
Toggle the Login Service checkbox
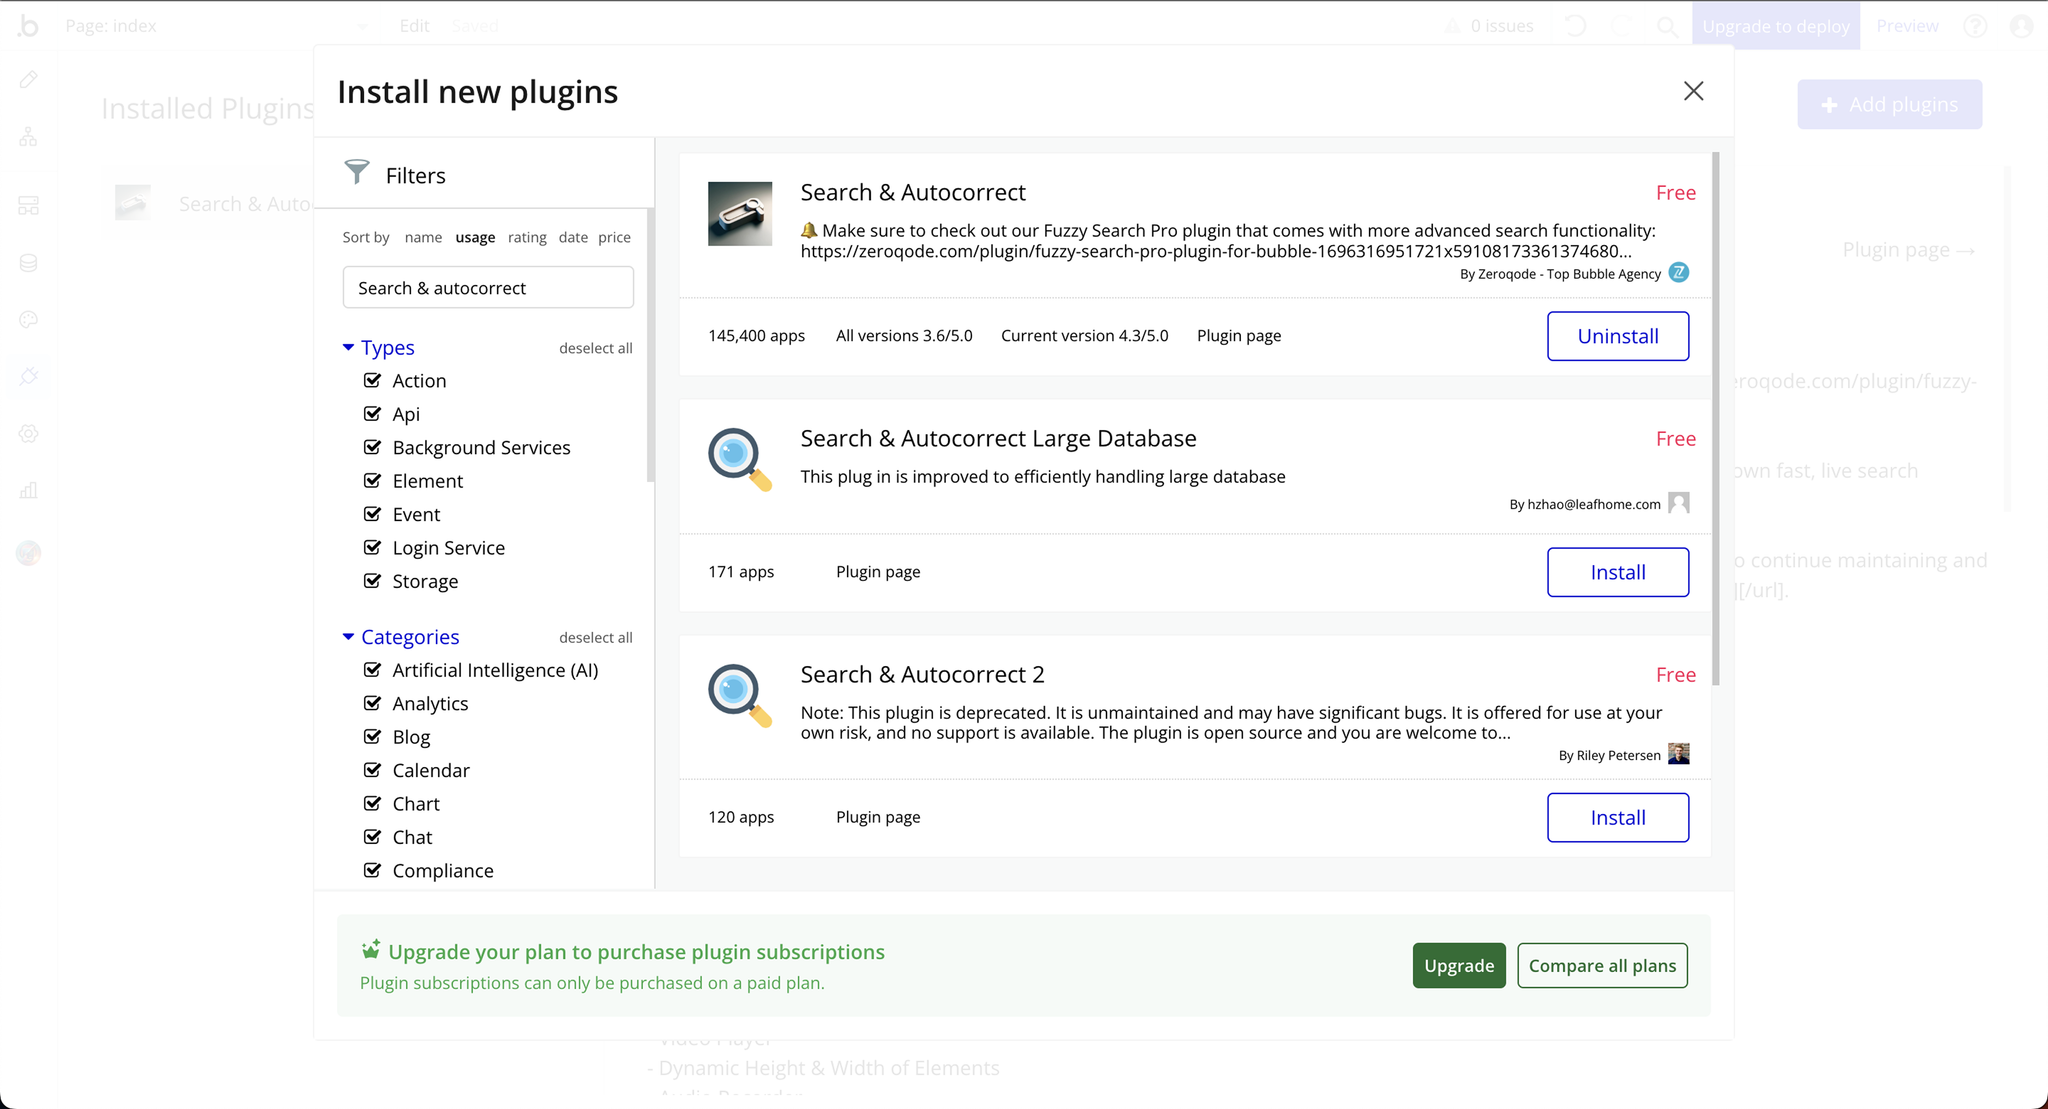[x=373, y=547]
